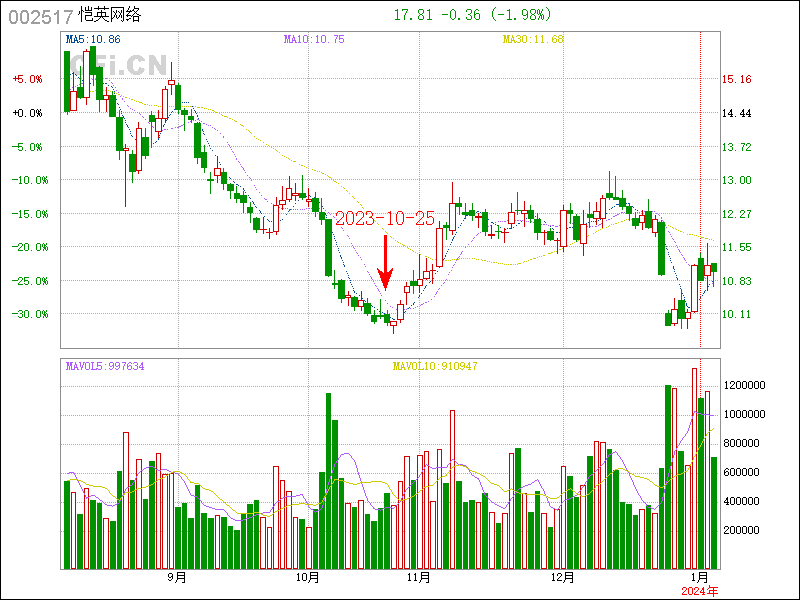Jump to 11月 on time axis
Image resolution: width=800 pixels, height=600 pixels.
click(419, 577)
